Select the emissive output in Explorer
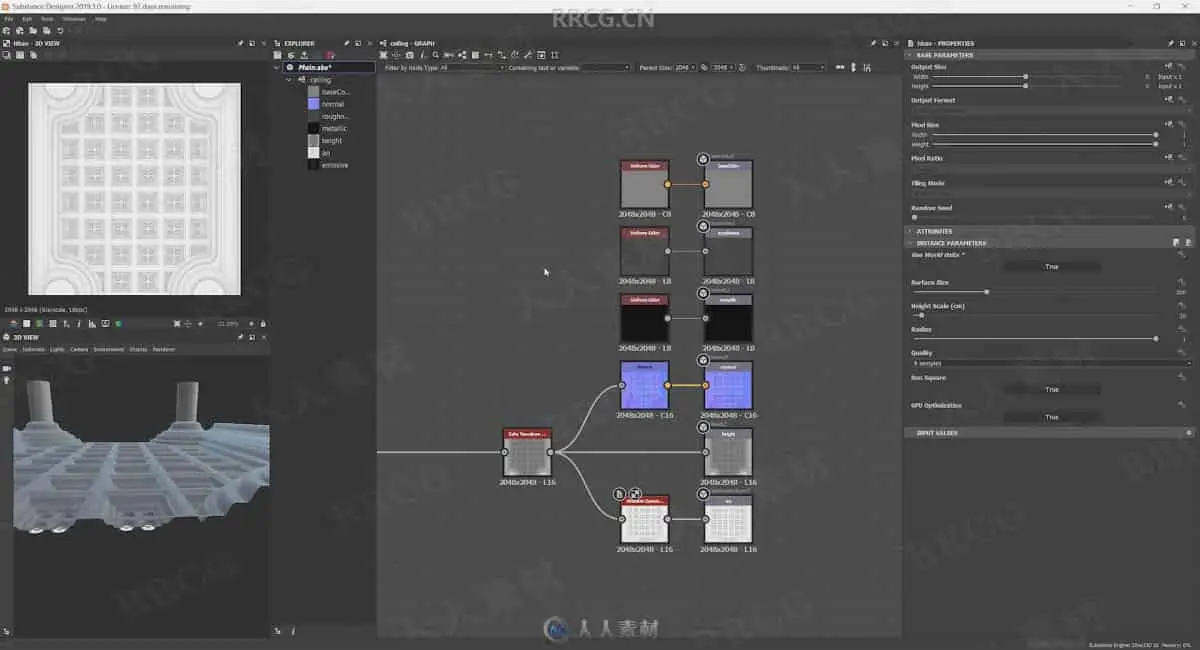The height and width of the screenshot is (650, 1200). 334,165
